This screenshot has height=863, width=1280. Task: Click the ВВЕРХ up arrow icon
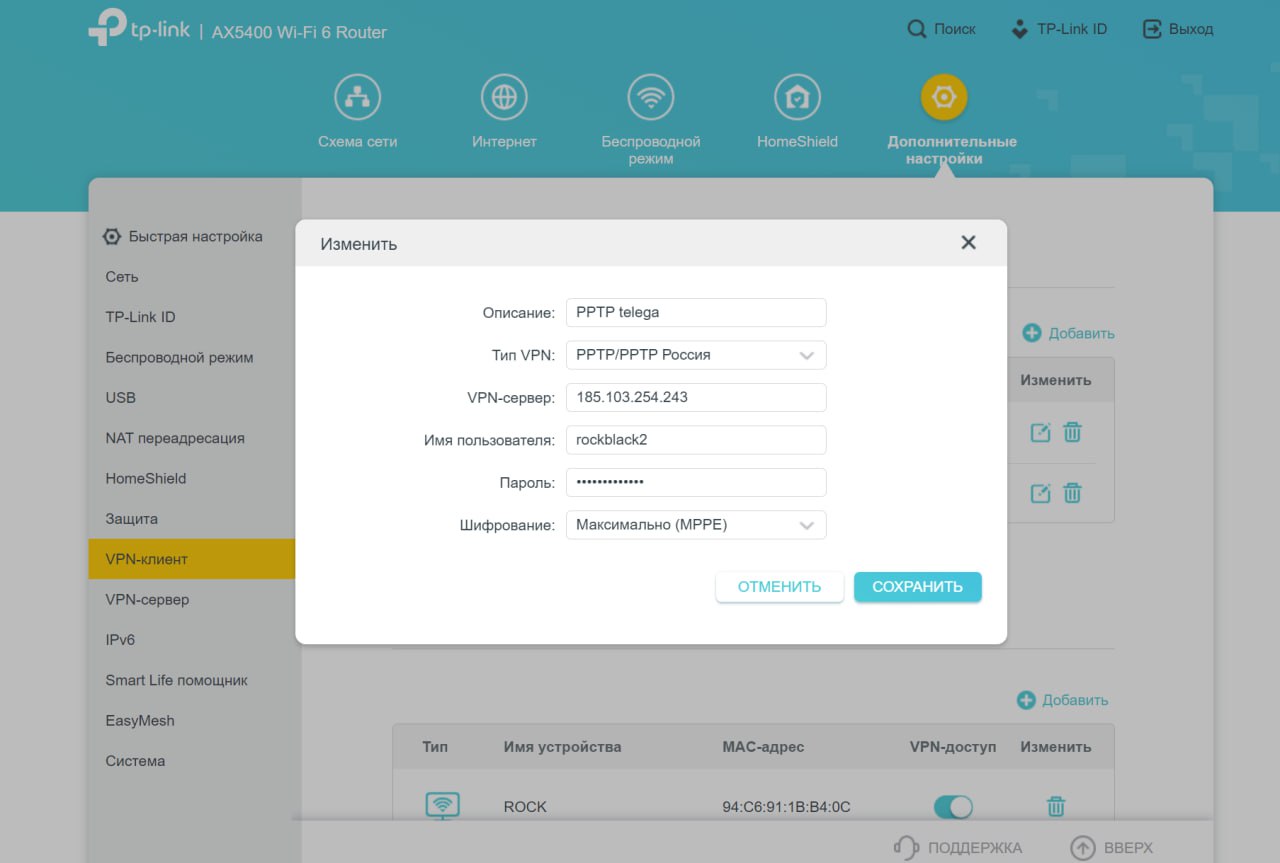(1083, 848)
